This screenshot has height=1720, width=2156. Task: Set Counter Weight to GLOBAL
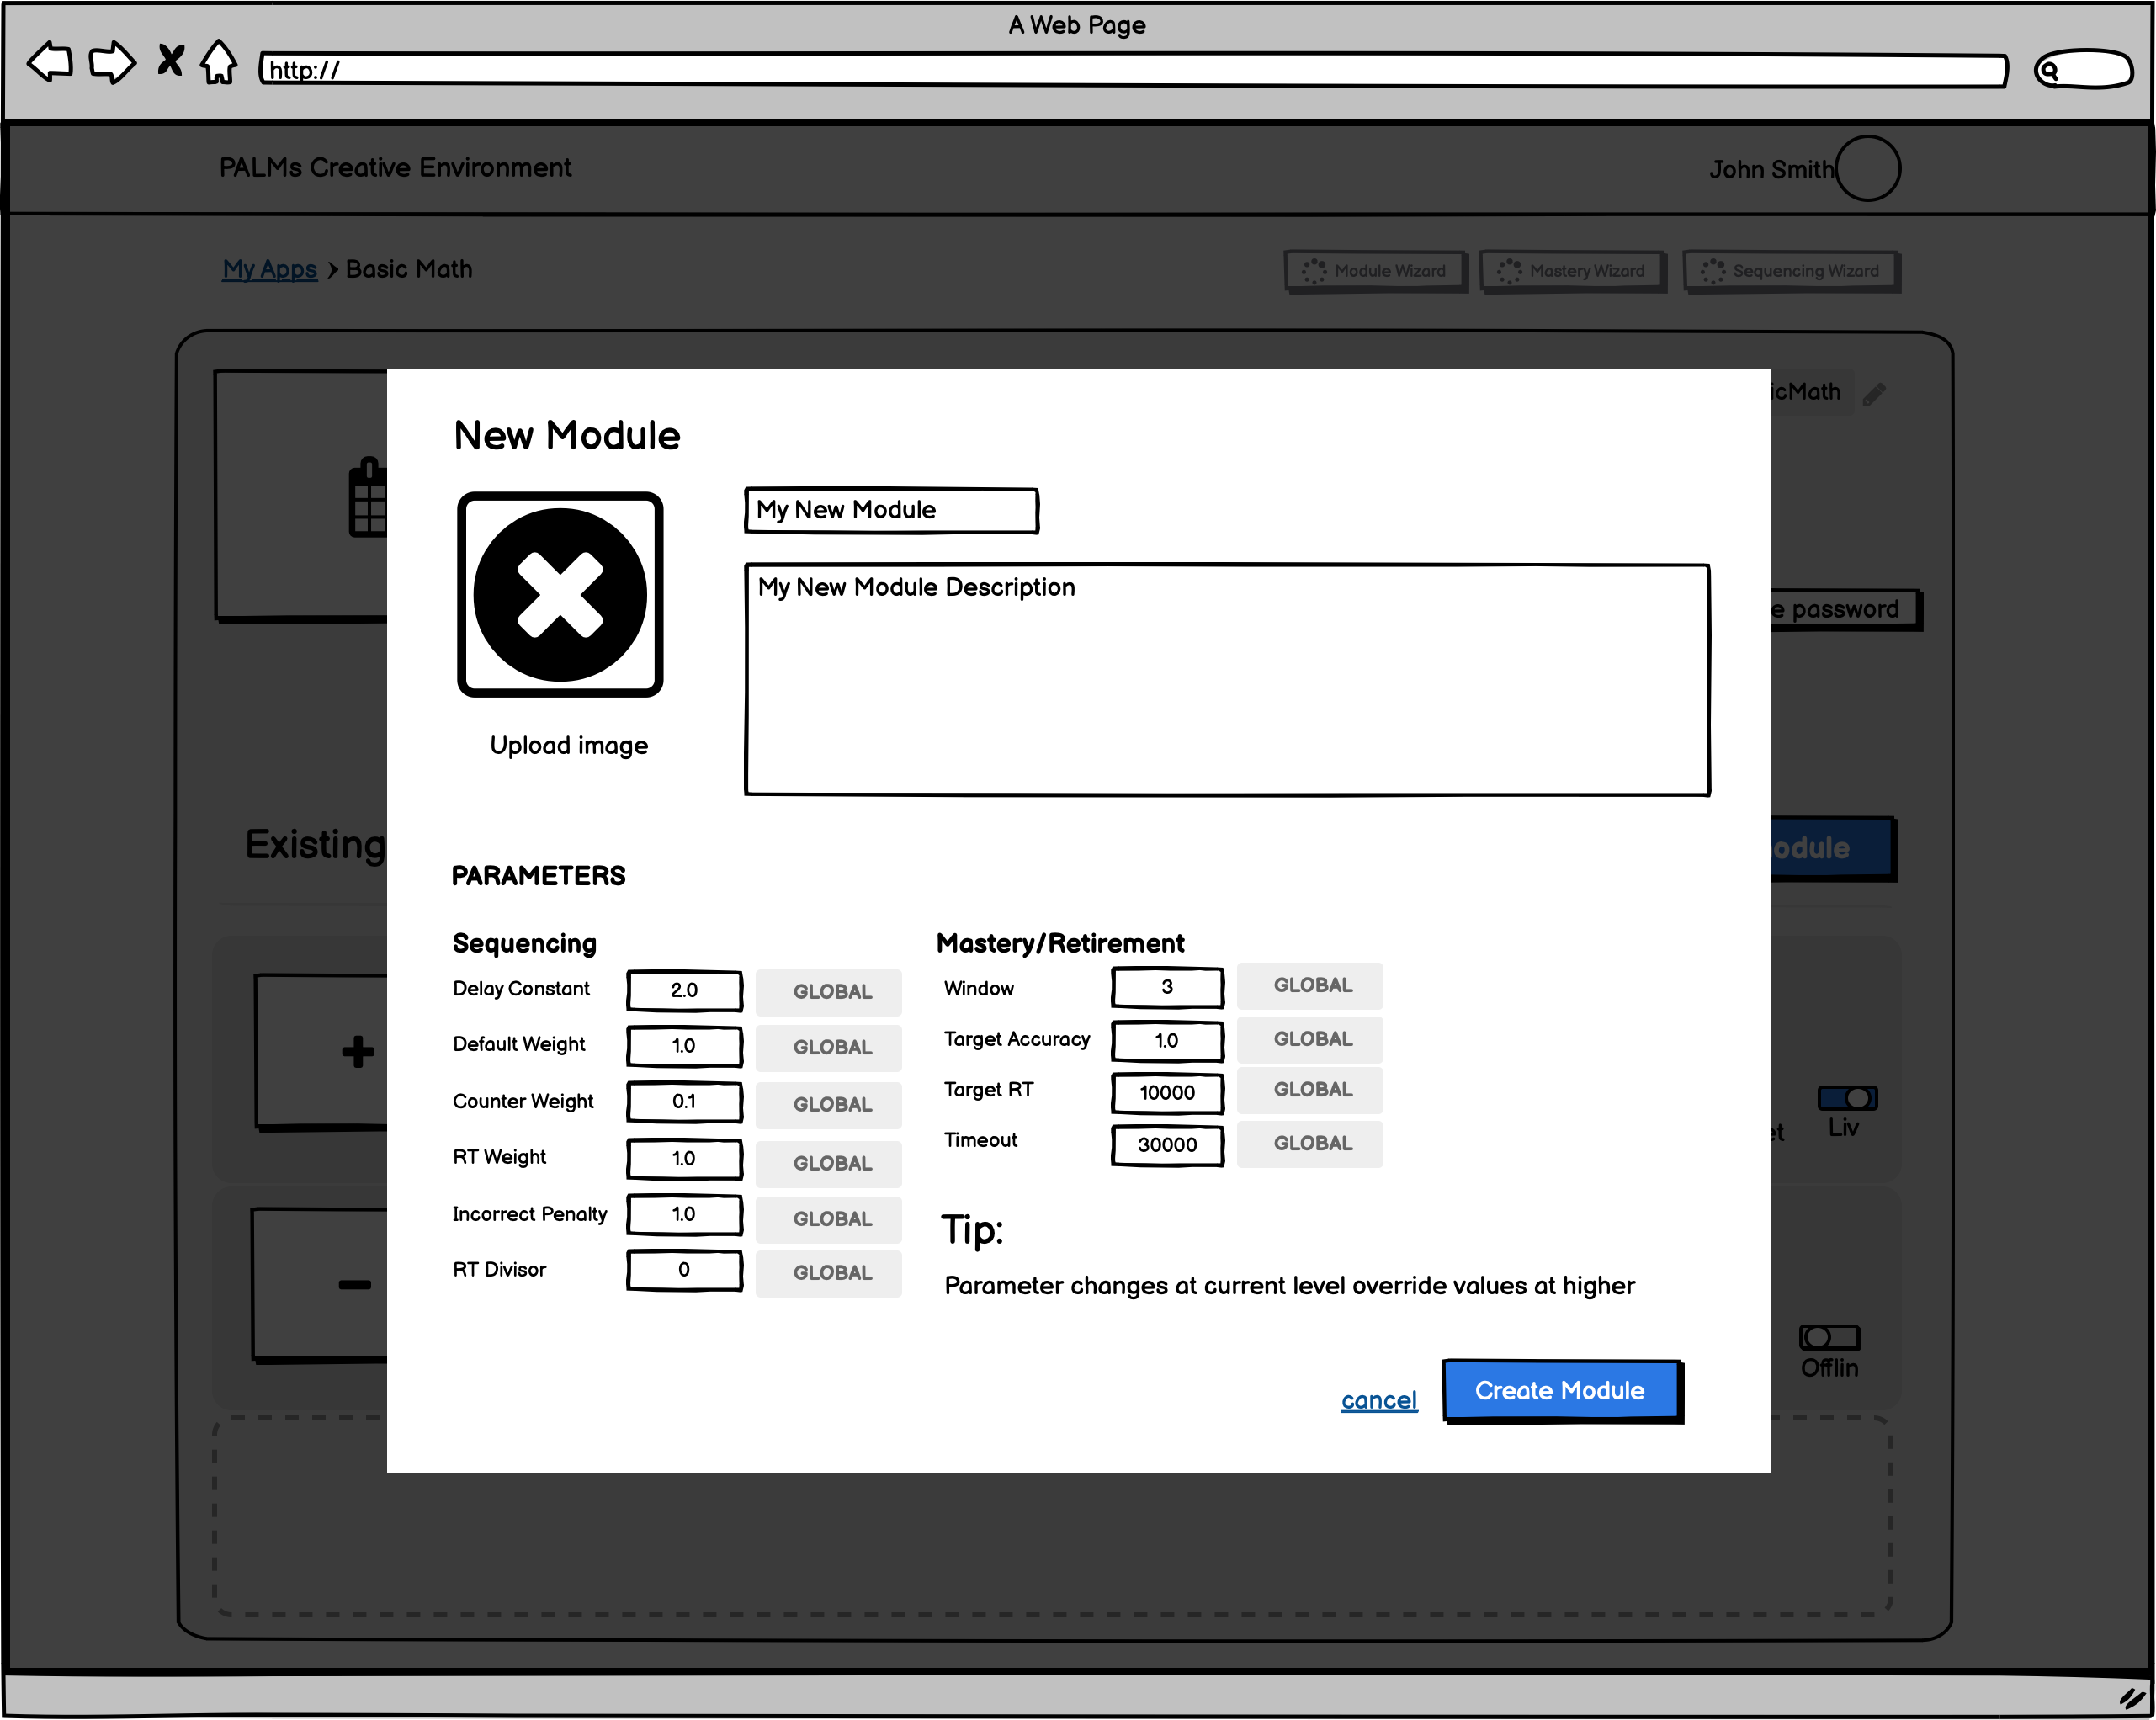[x=829, y=1105]
